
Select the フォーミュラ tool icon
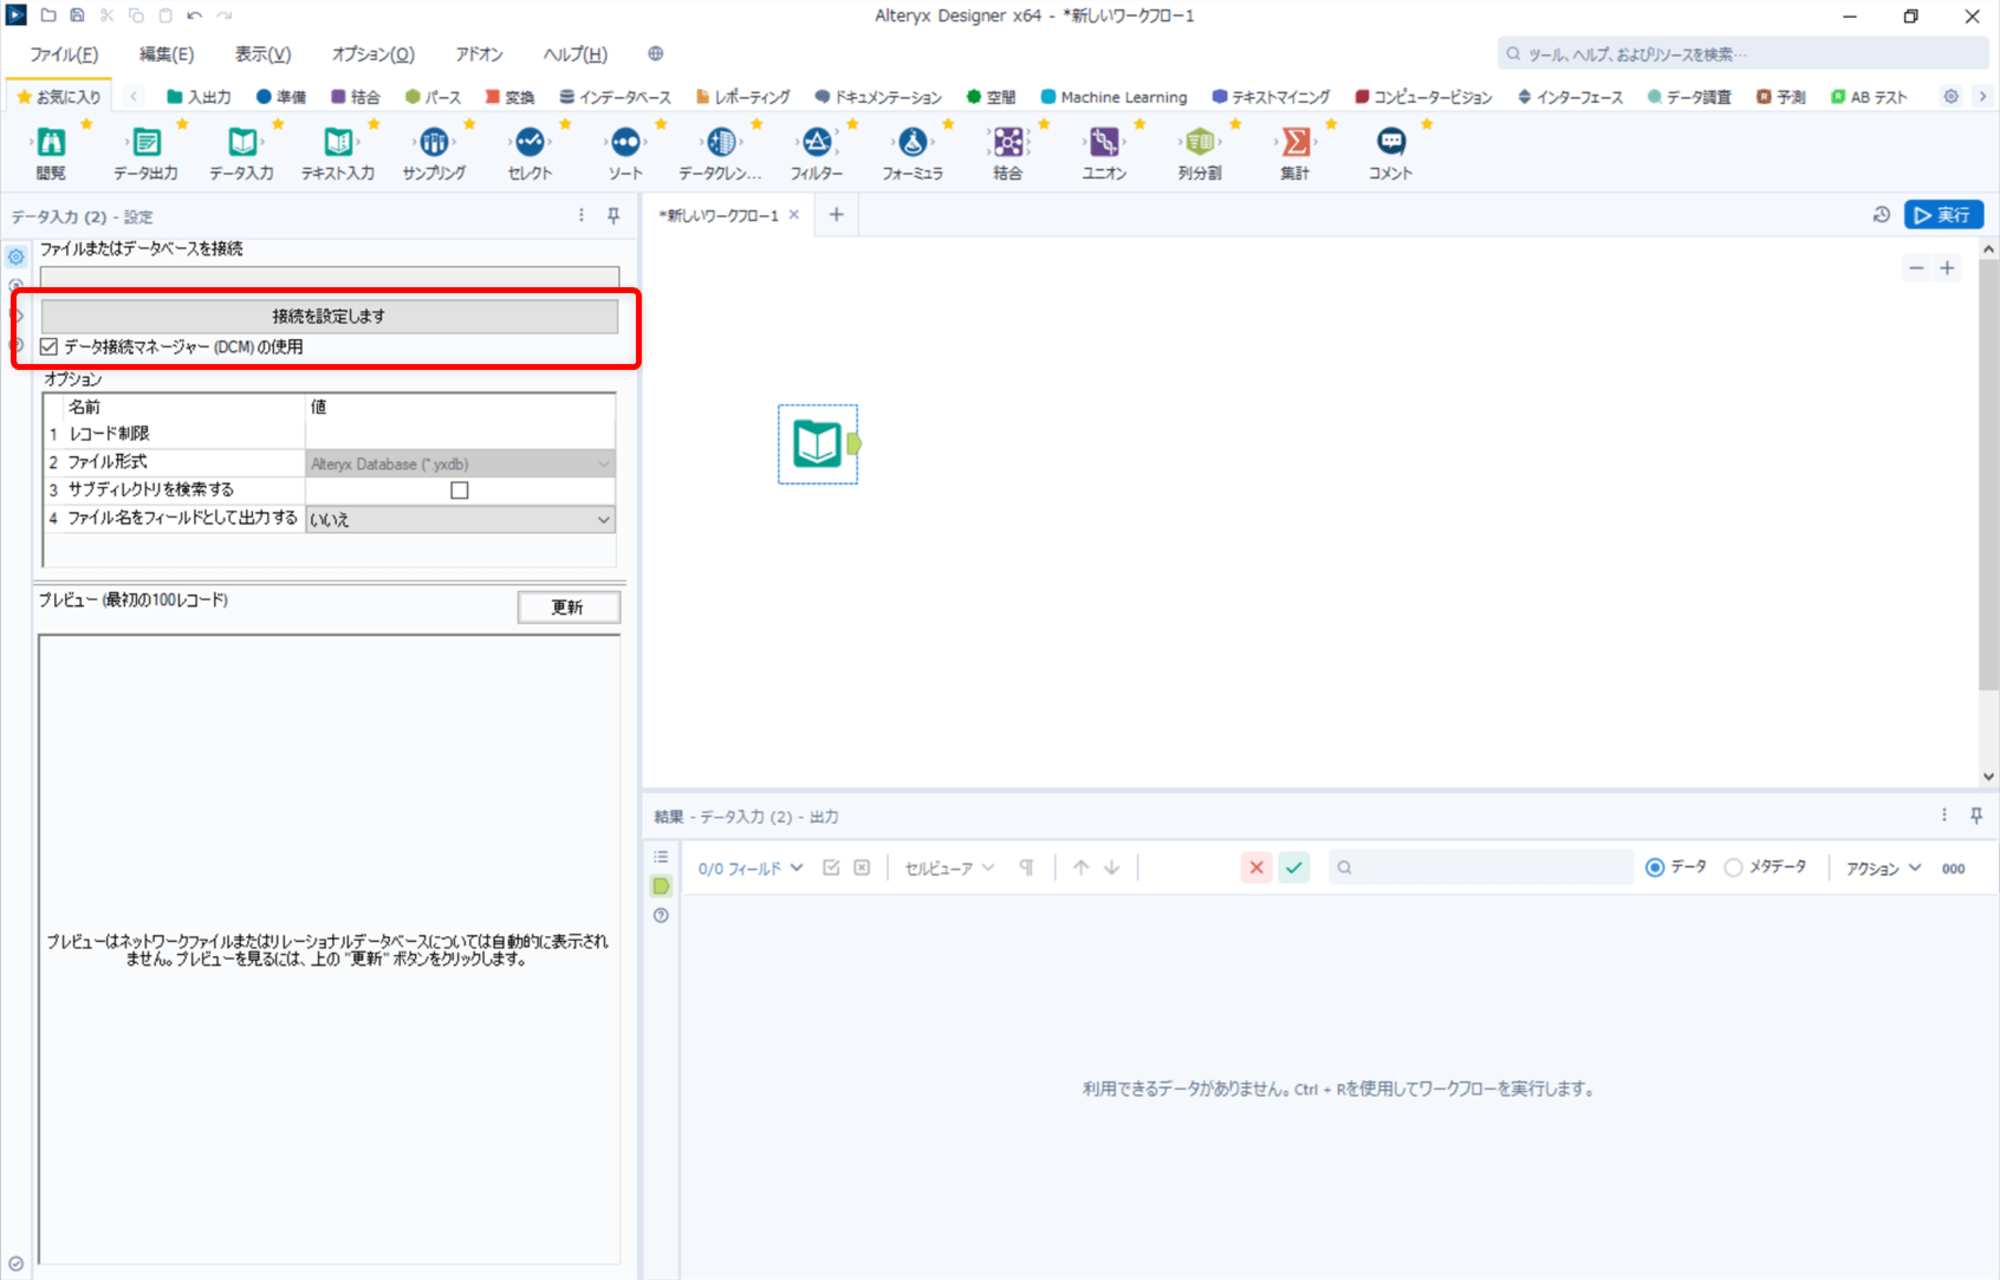pos(912,142)
